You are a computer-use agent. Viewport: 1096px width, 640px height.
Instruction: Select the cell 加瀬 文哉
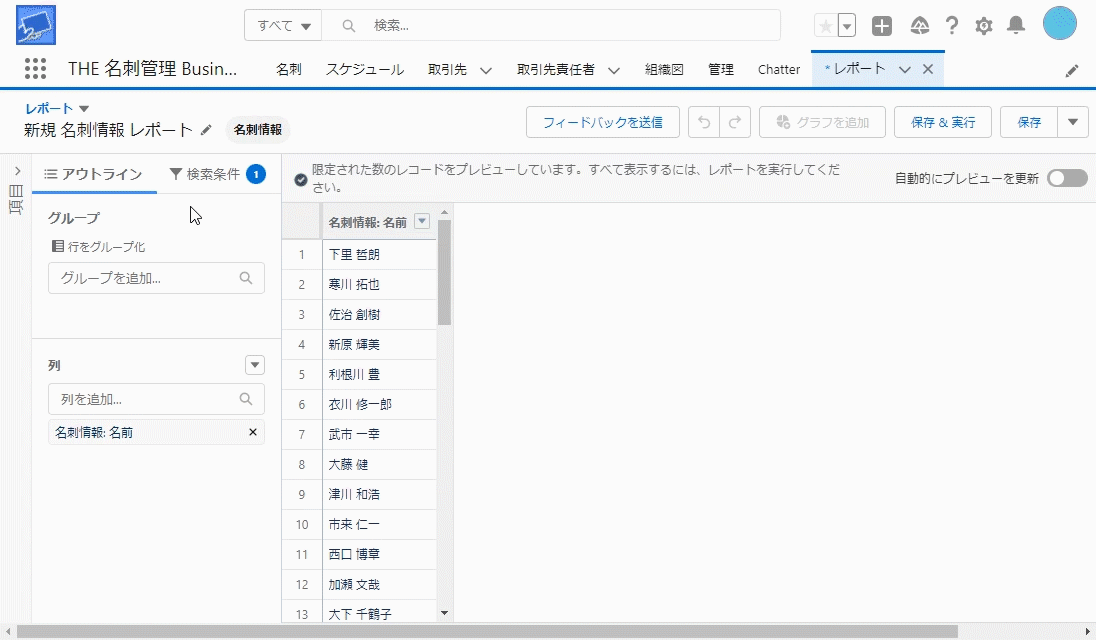click(x=380, y=585)
